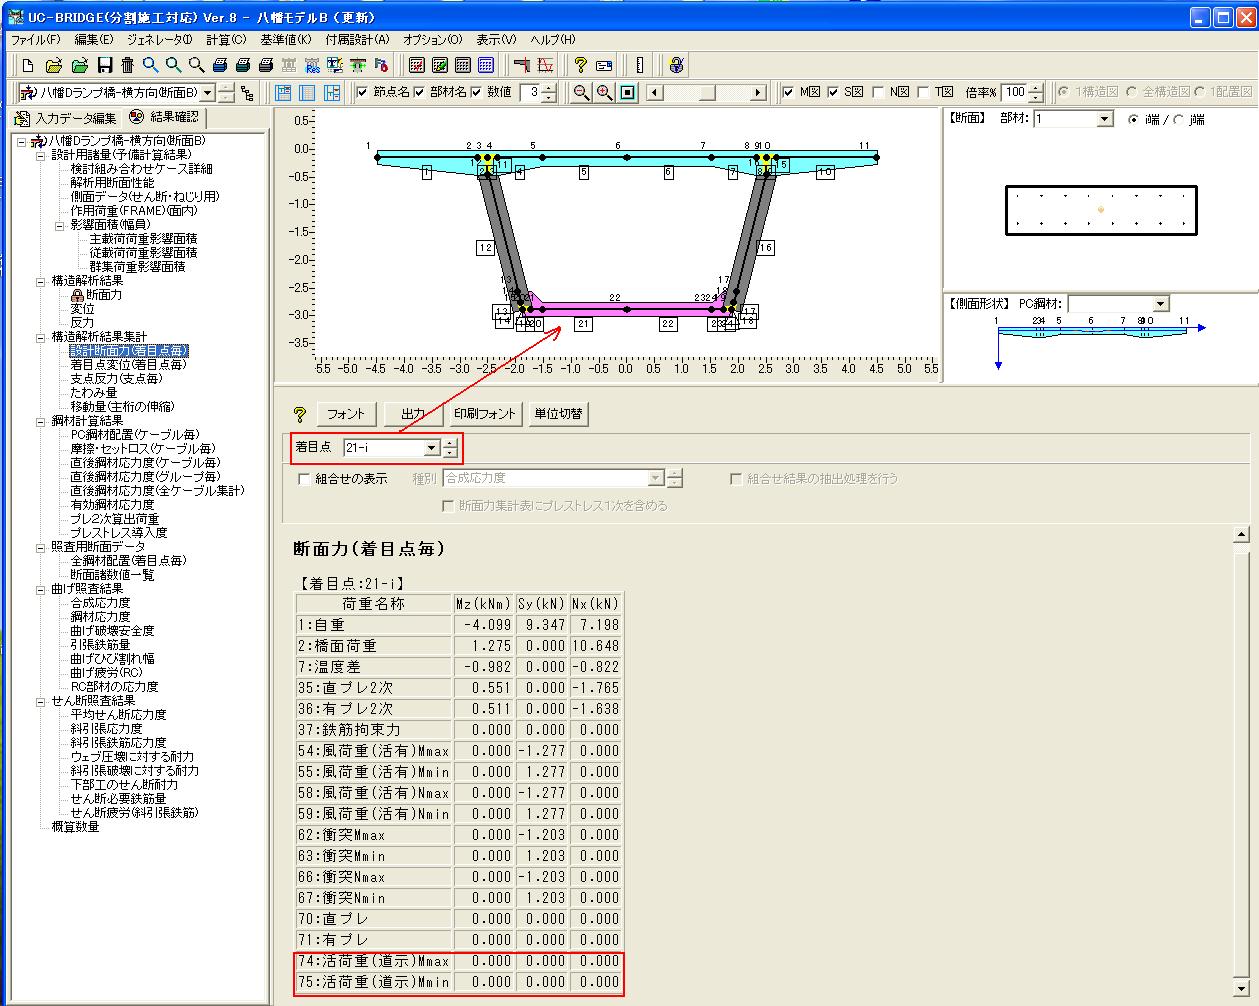Click the padlock icon in the top toolbar
Image resolution: width=1259 pixels, height=1006 pixels.
point(677,66)
